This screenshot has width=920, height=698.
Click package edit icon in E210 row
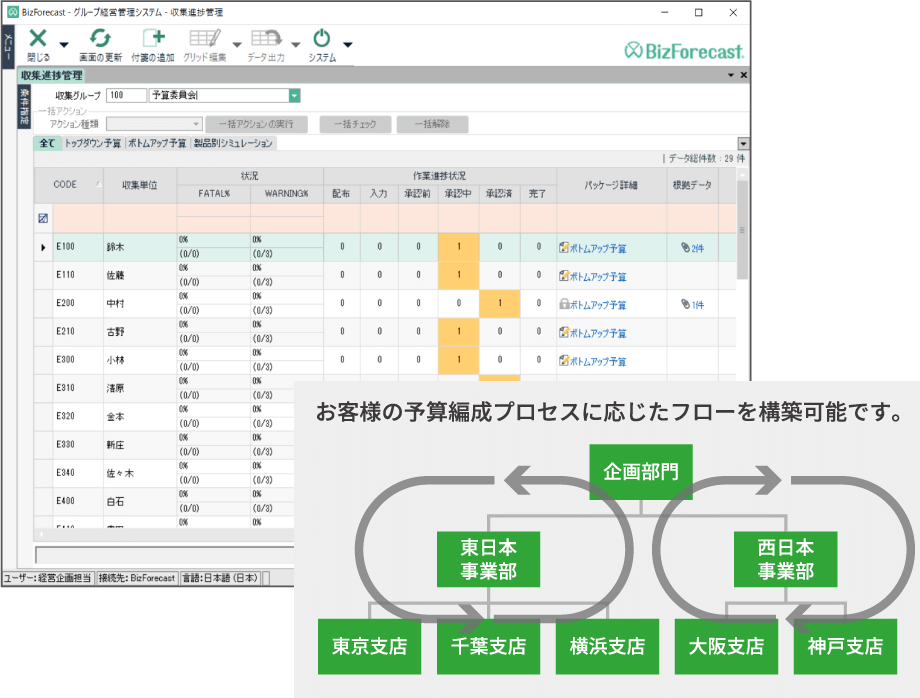pyautogui.click(x=564, y=332)
